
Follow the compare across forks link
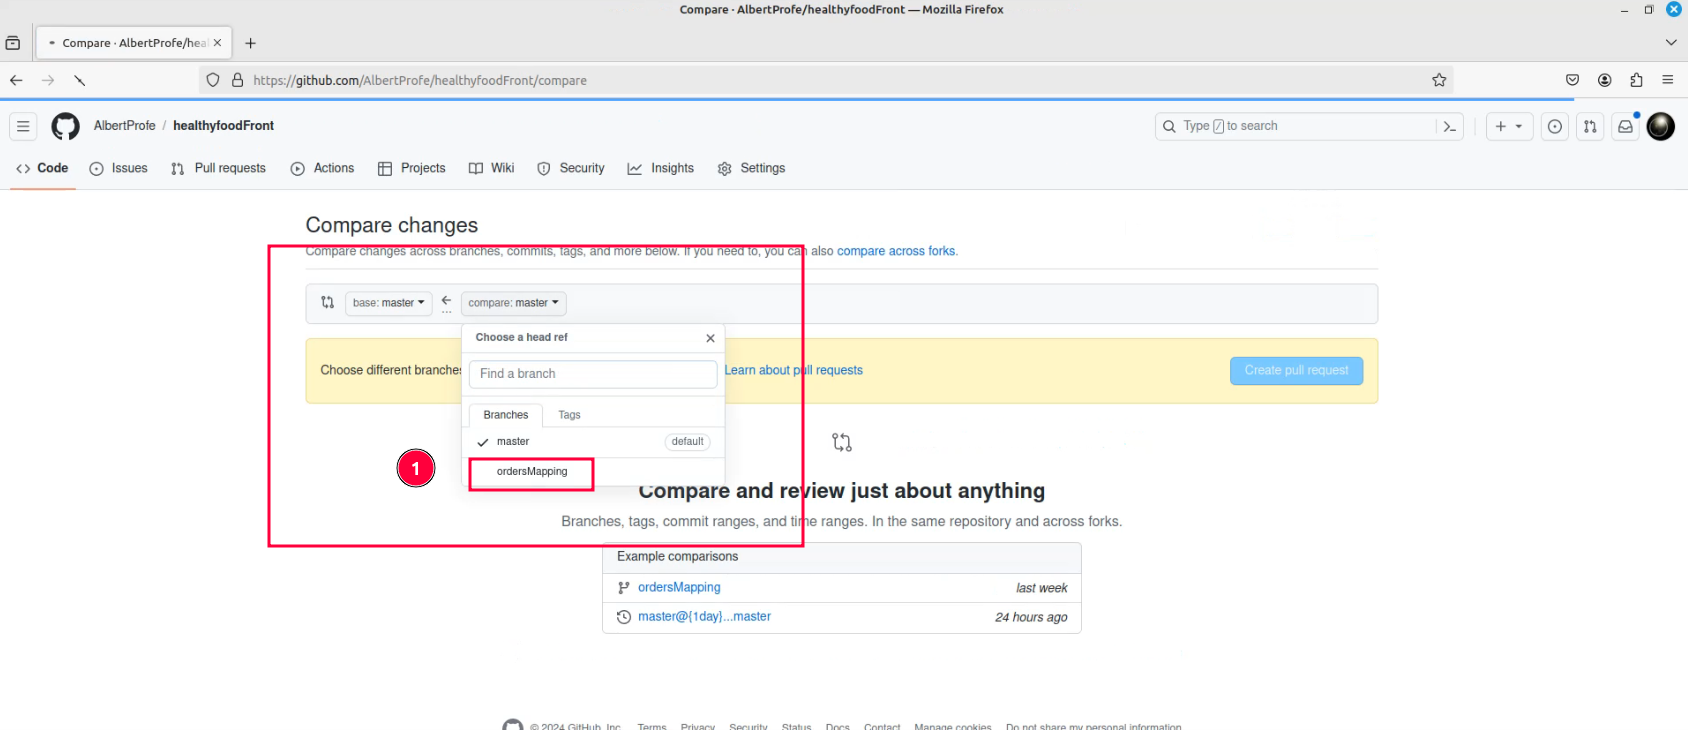(x=896, y=251)
